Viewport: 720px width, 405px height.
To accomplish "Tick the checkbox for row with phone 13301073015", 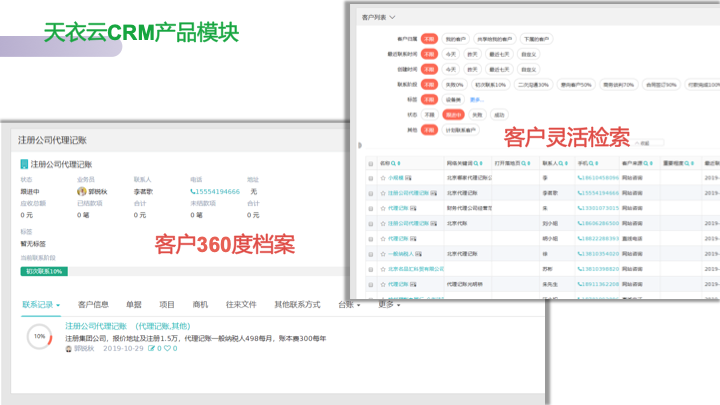I will [x=371, y=208].
